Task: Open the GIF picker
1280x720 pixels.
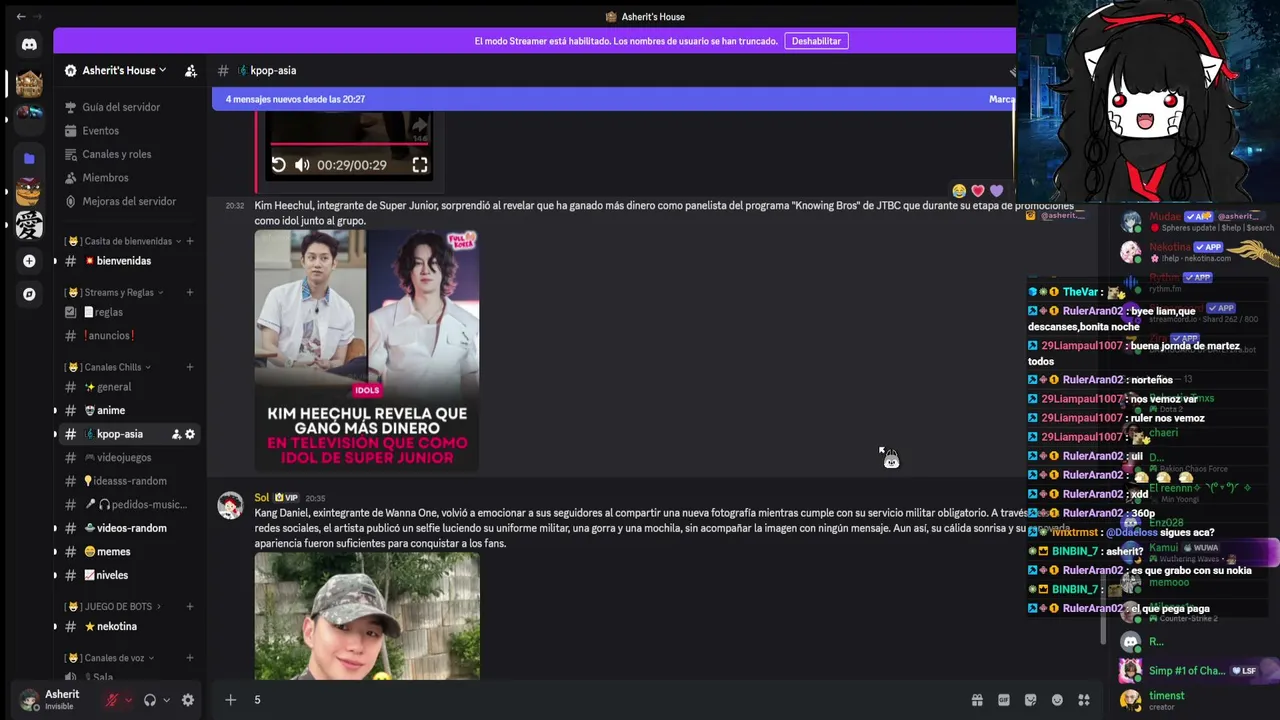Action: coord(1004,700)
